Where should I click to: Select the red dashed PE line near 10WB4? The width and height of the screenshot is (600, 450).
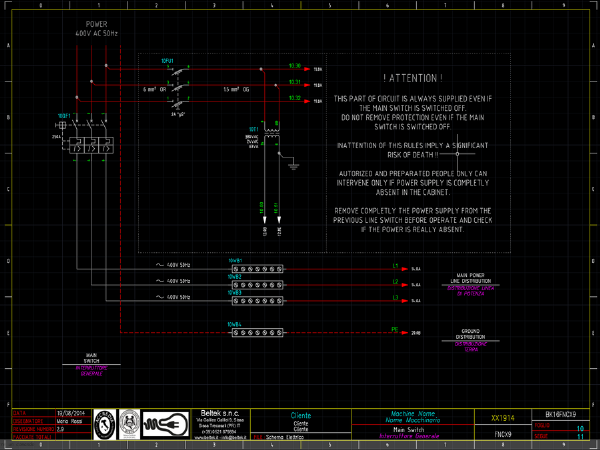point(176,333)
